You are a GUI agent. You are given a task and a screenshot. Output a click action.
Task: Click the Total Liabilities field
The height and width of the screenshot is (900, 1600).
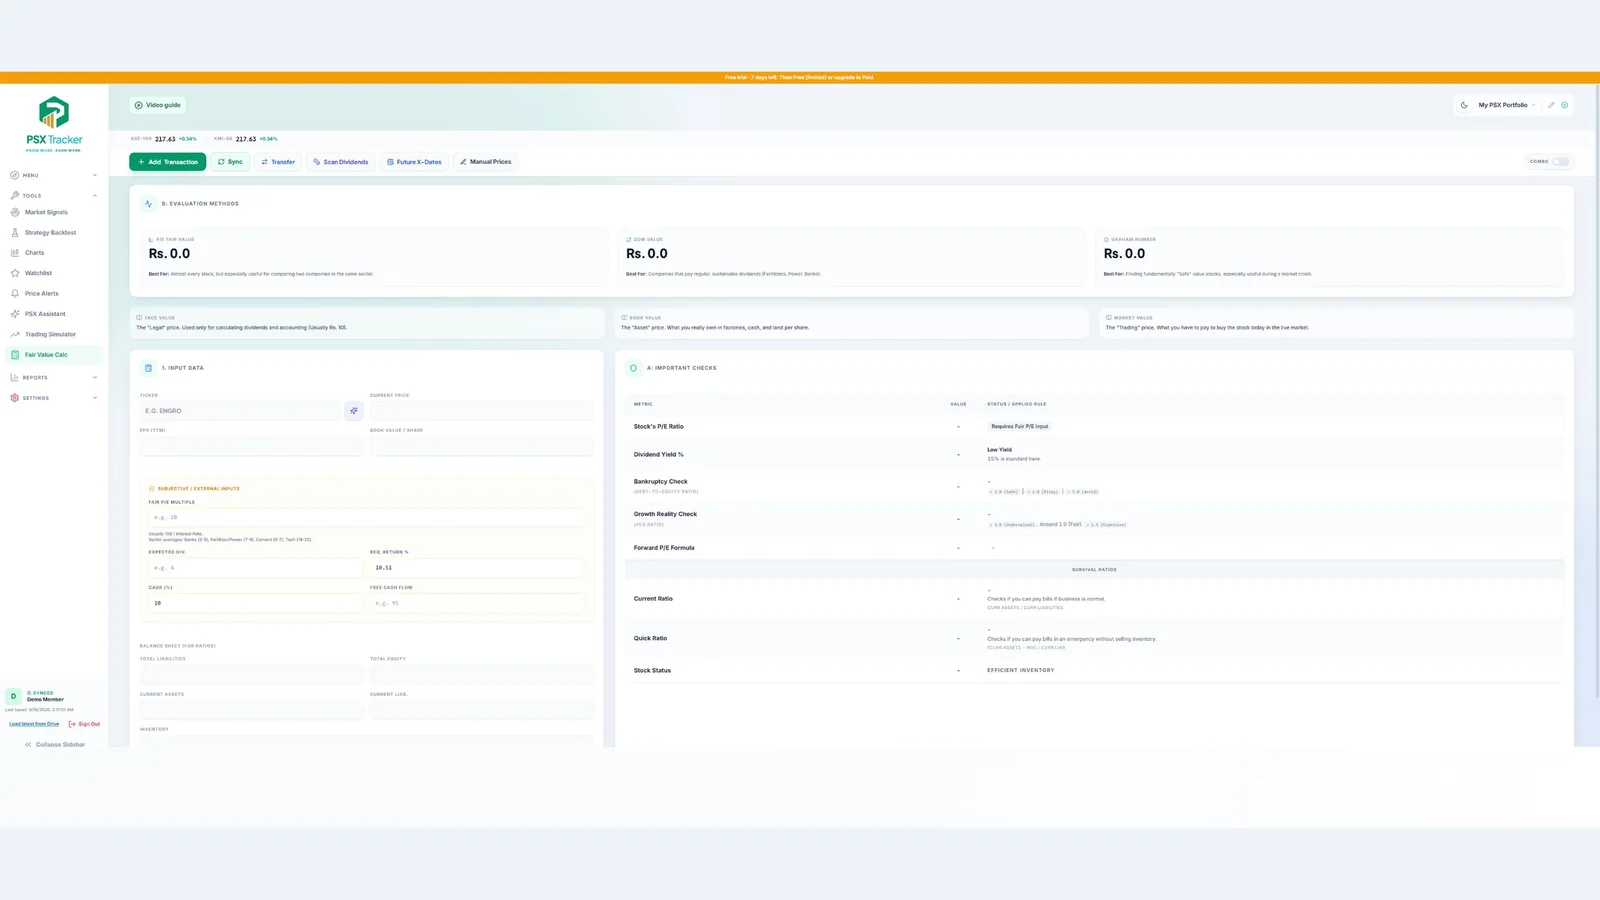252,675
